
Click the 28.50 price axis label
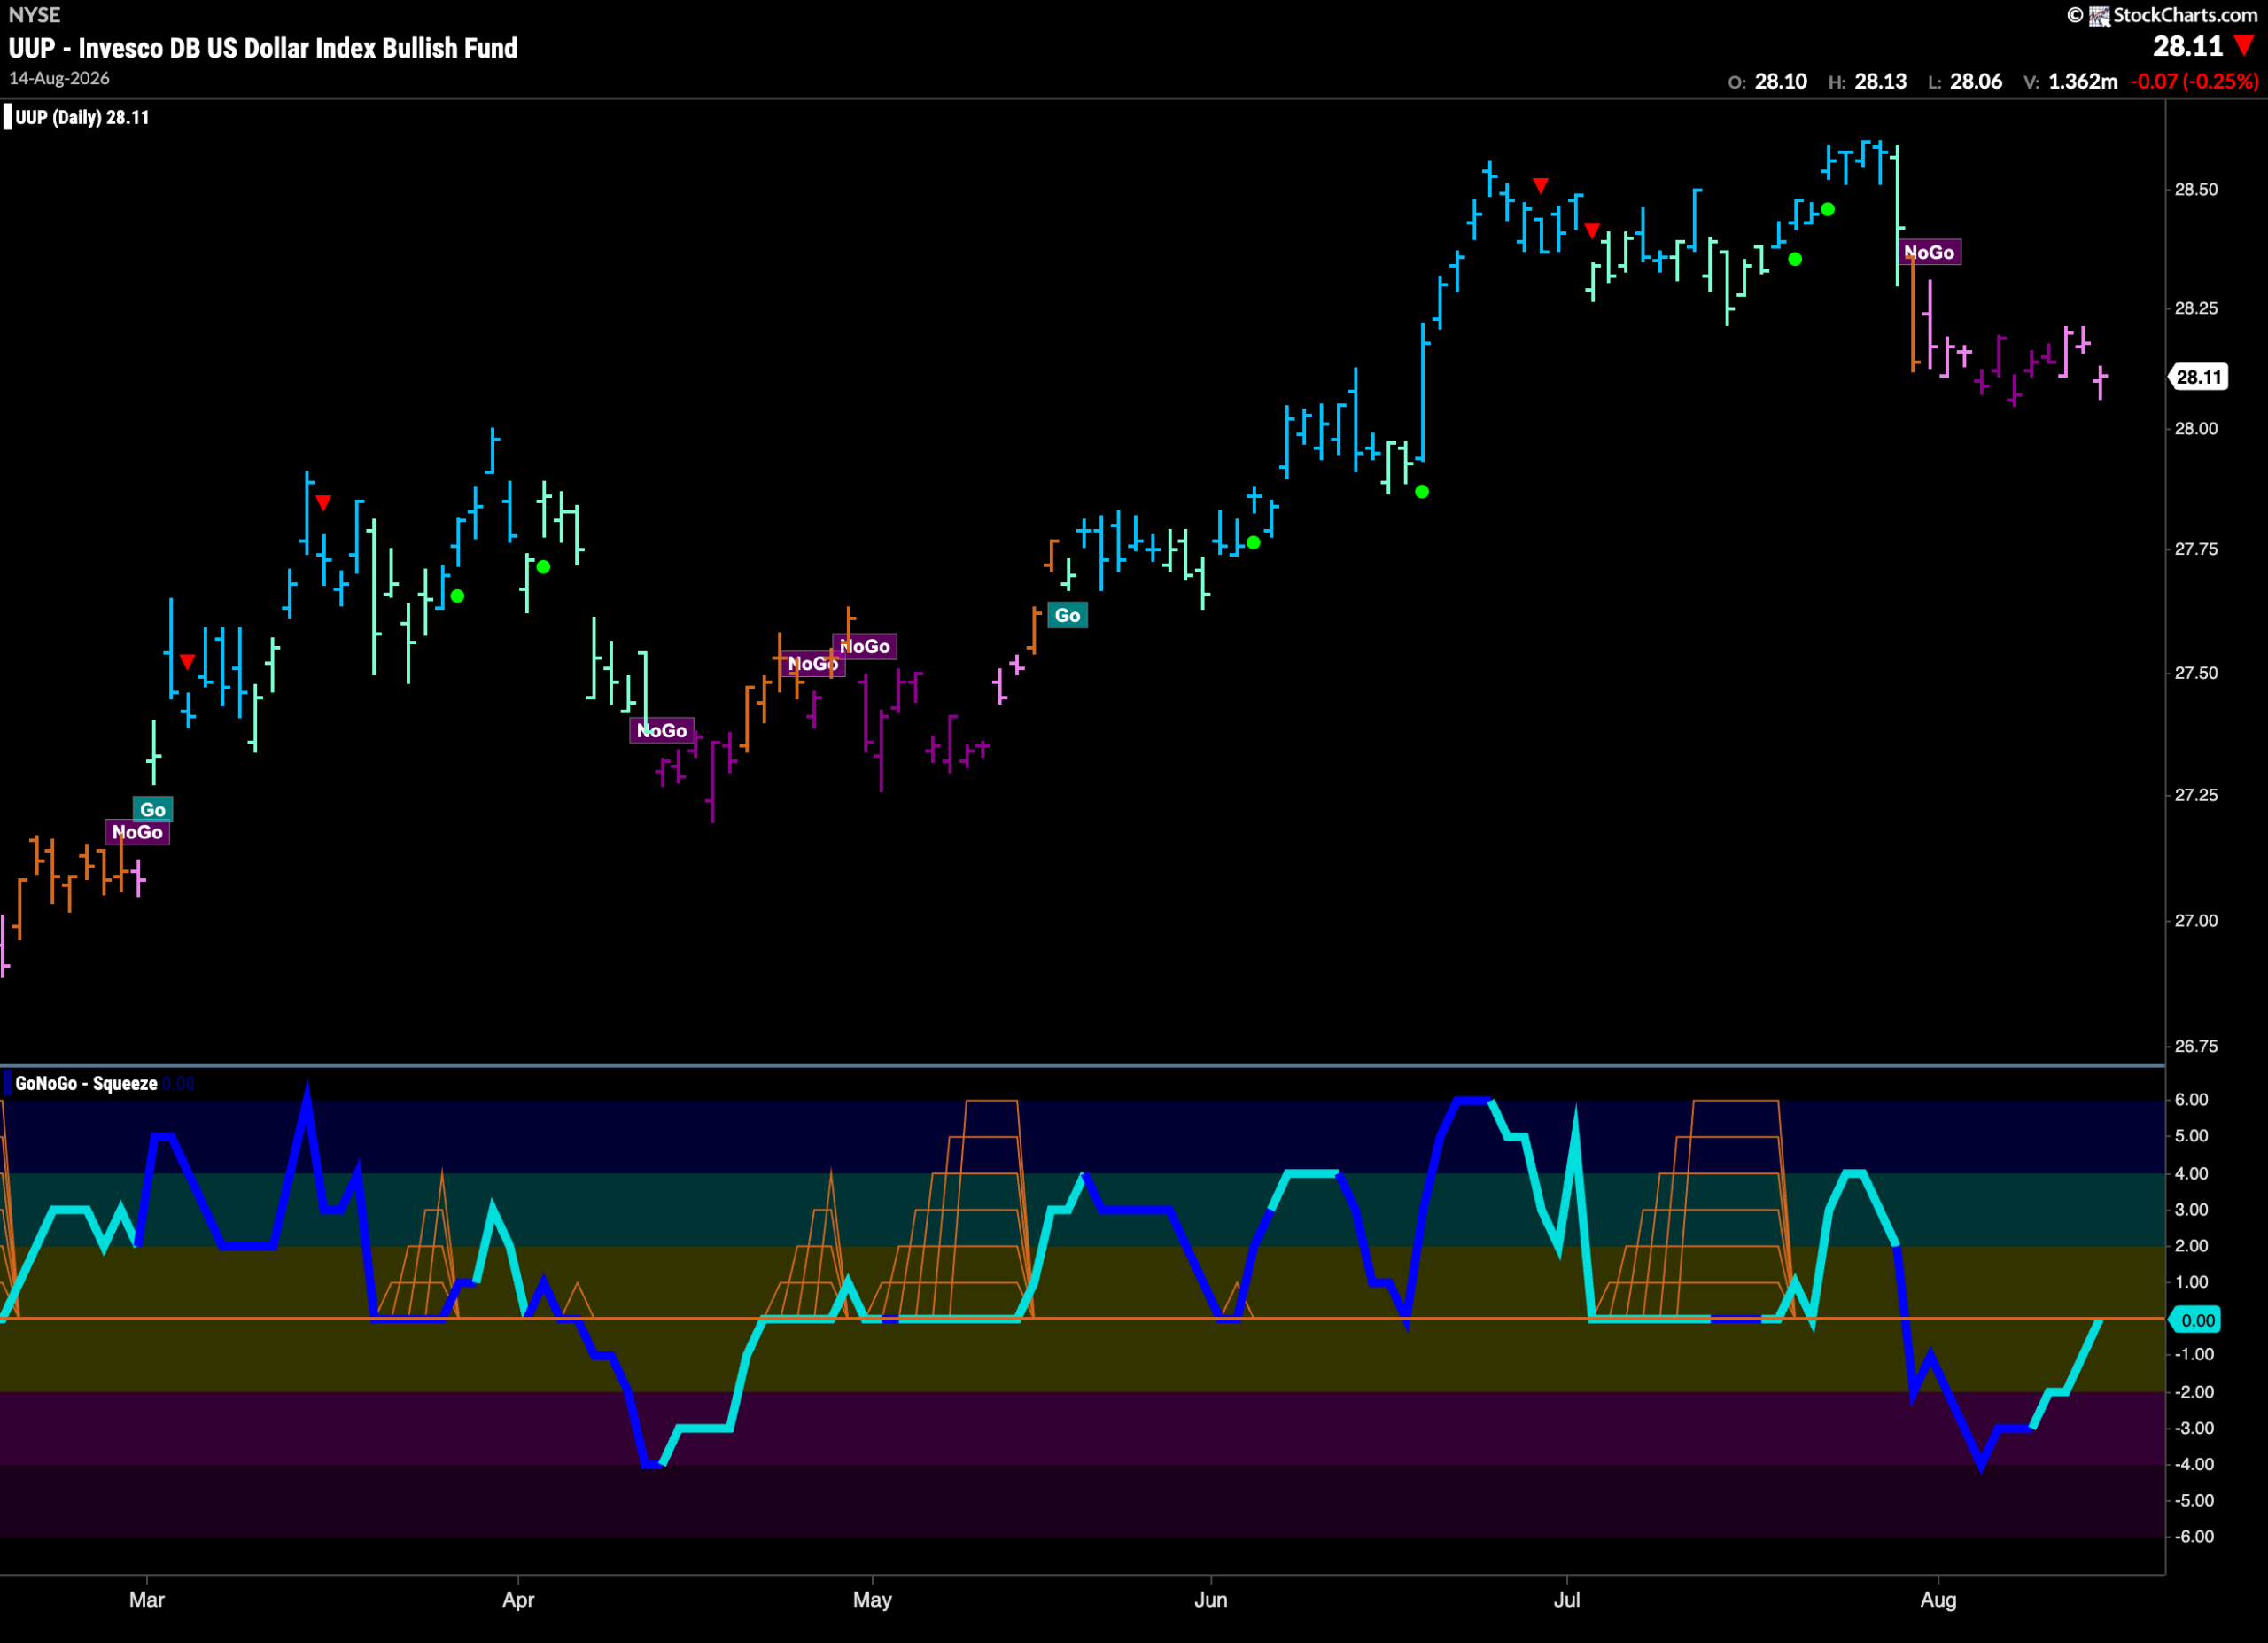pyautogui.click(x=2196, y=190)
